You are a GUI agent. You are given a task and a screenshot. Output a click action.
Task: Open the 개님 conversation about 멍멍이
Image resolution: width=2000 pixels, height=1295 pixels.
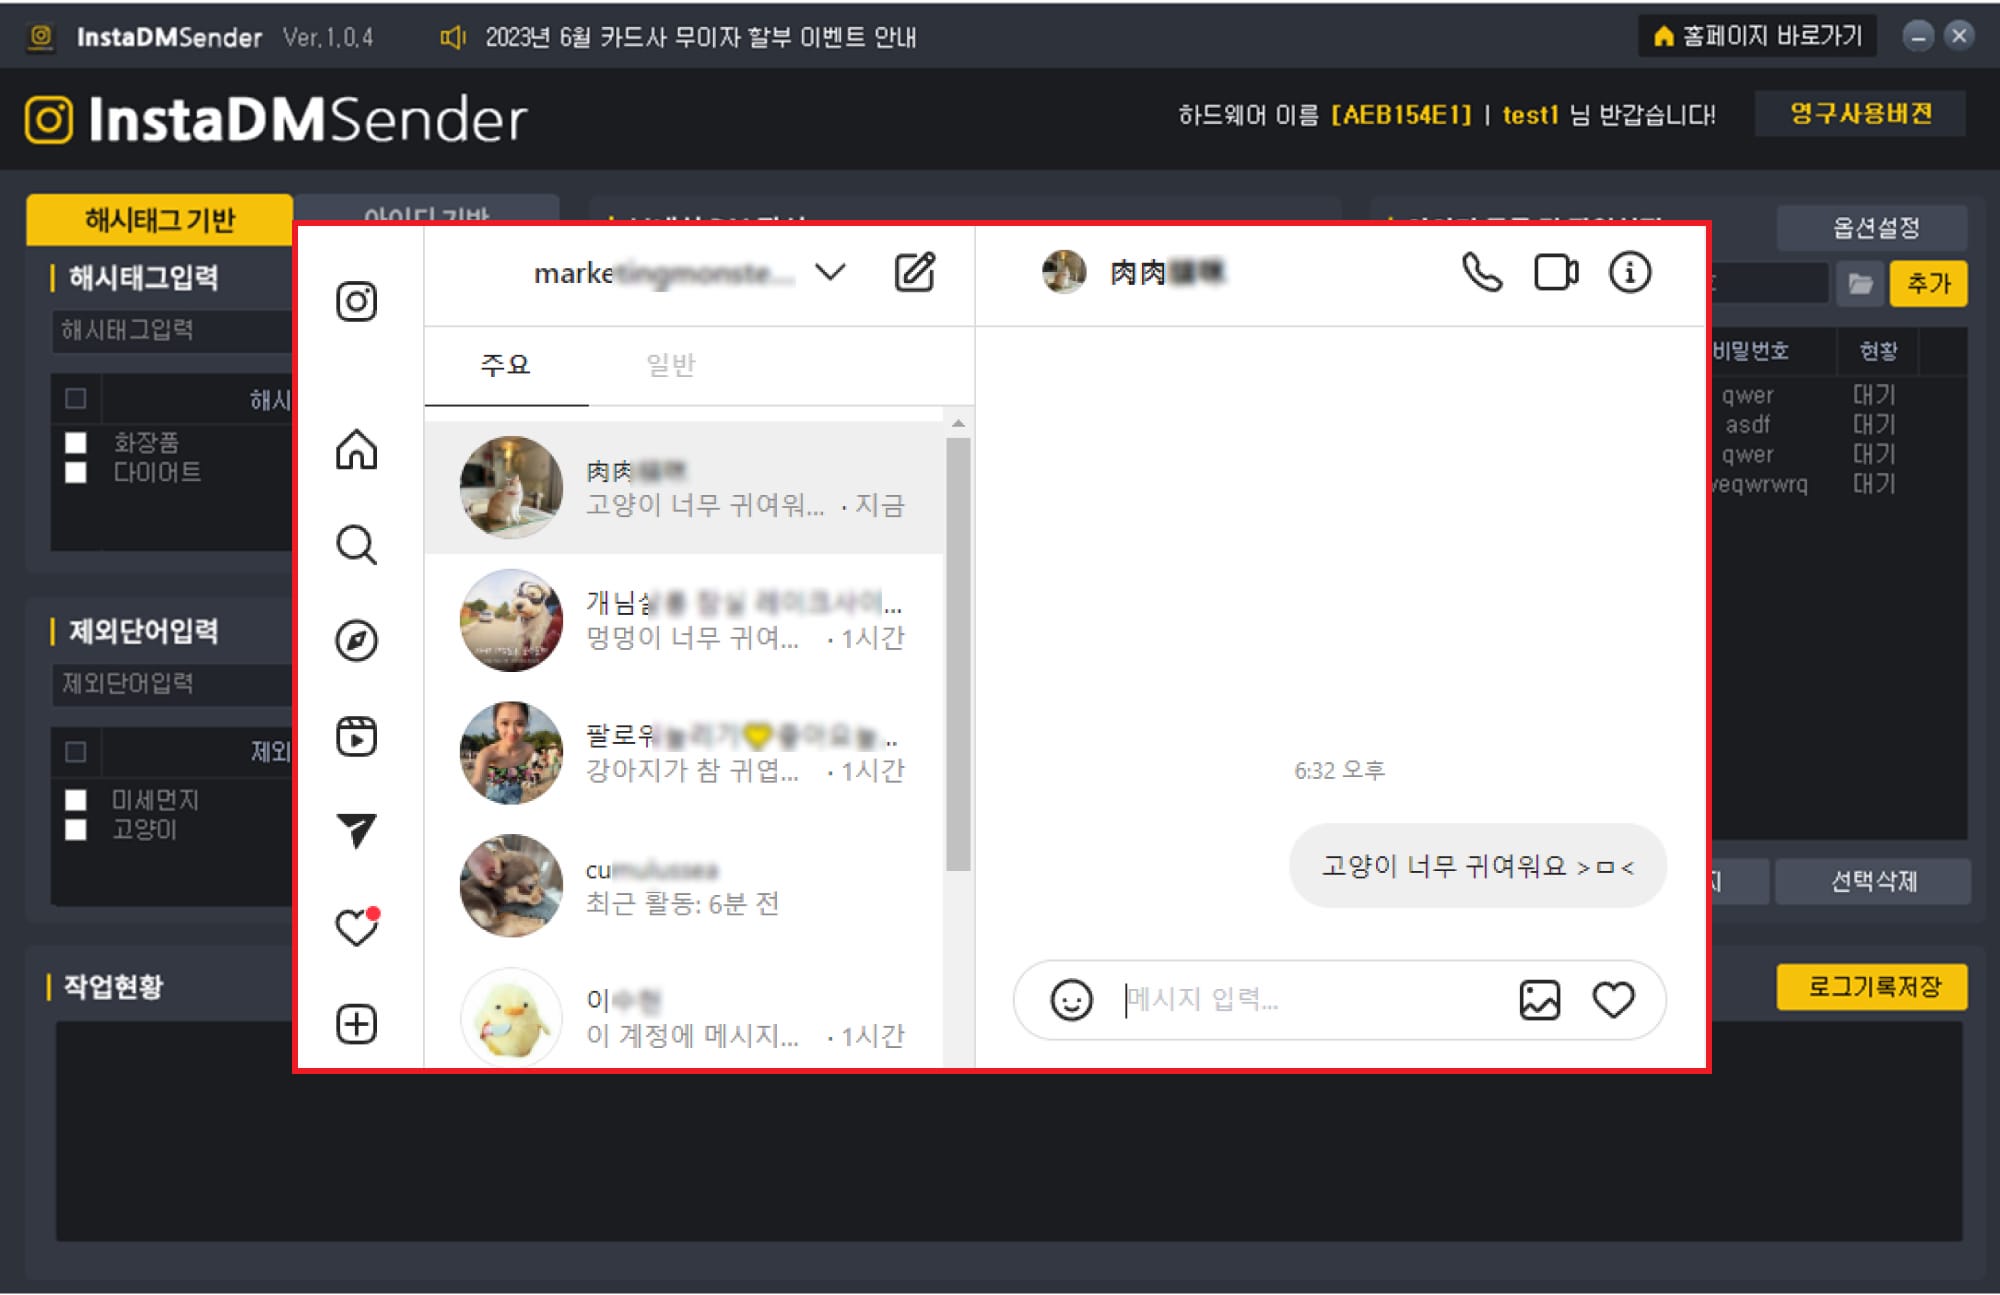pos(684,621)
